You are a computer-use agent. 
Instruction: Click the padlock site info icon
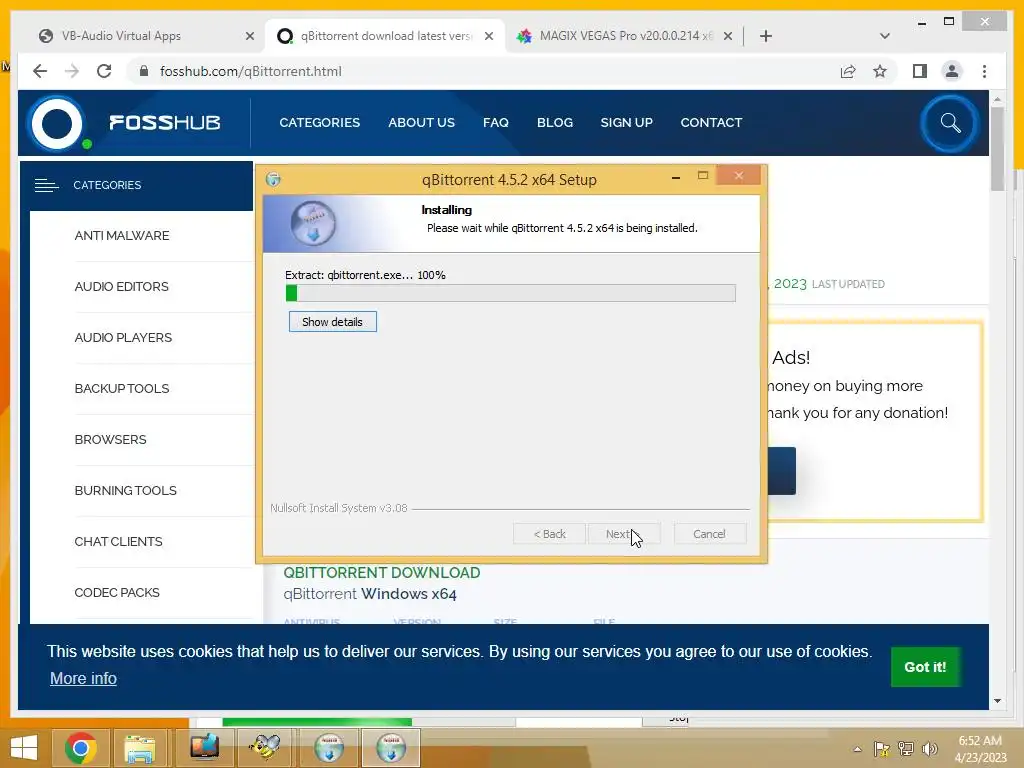pyautogui.click(x=144, y=71)
